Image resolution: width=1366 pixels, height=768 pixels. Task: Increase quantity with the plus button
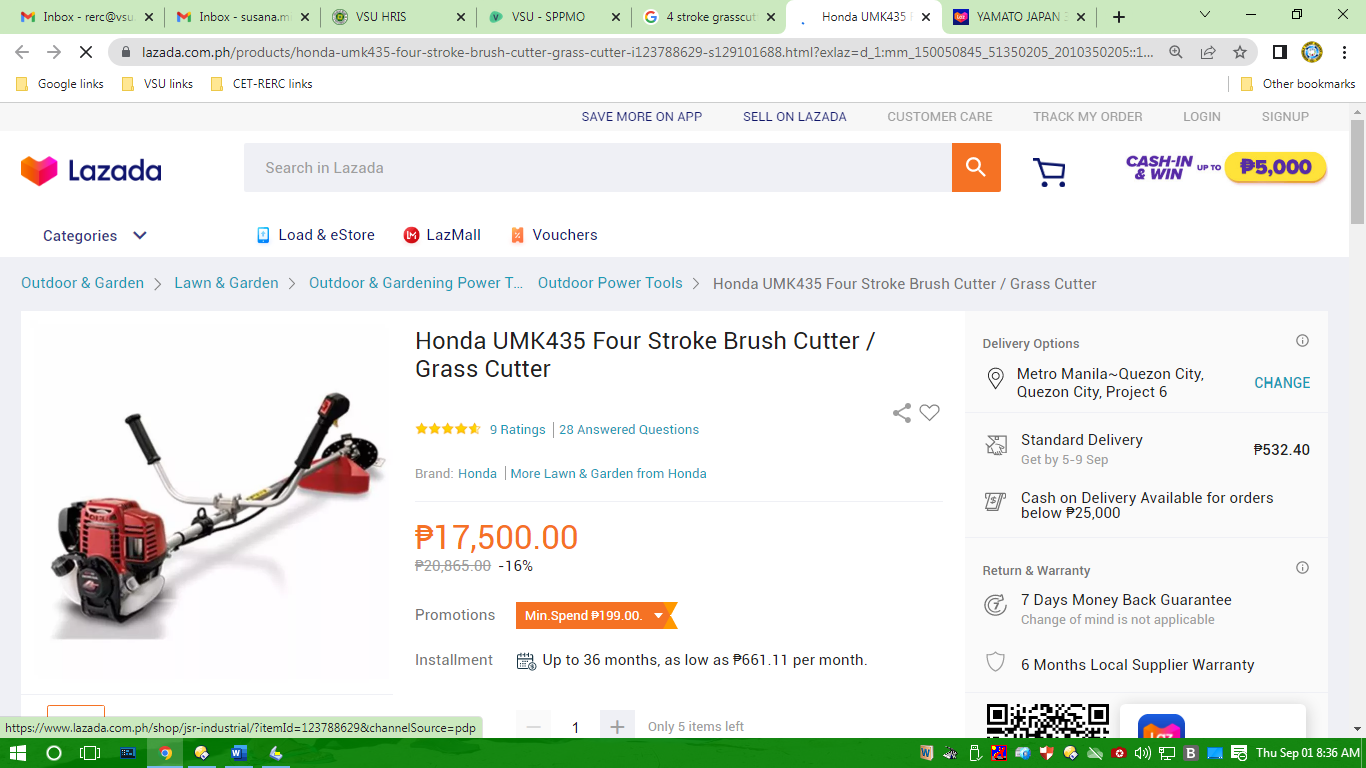[x=617, y=727]
